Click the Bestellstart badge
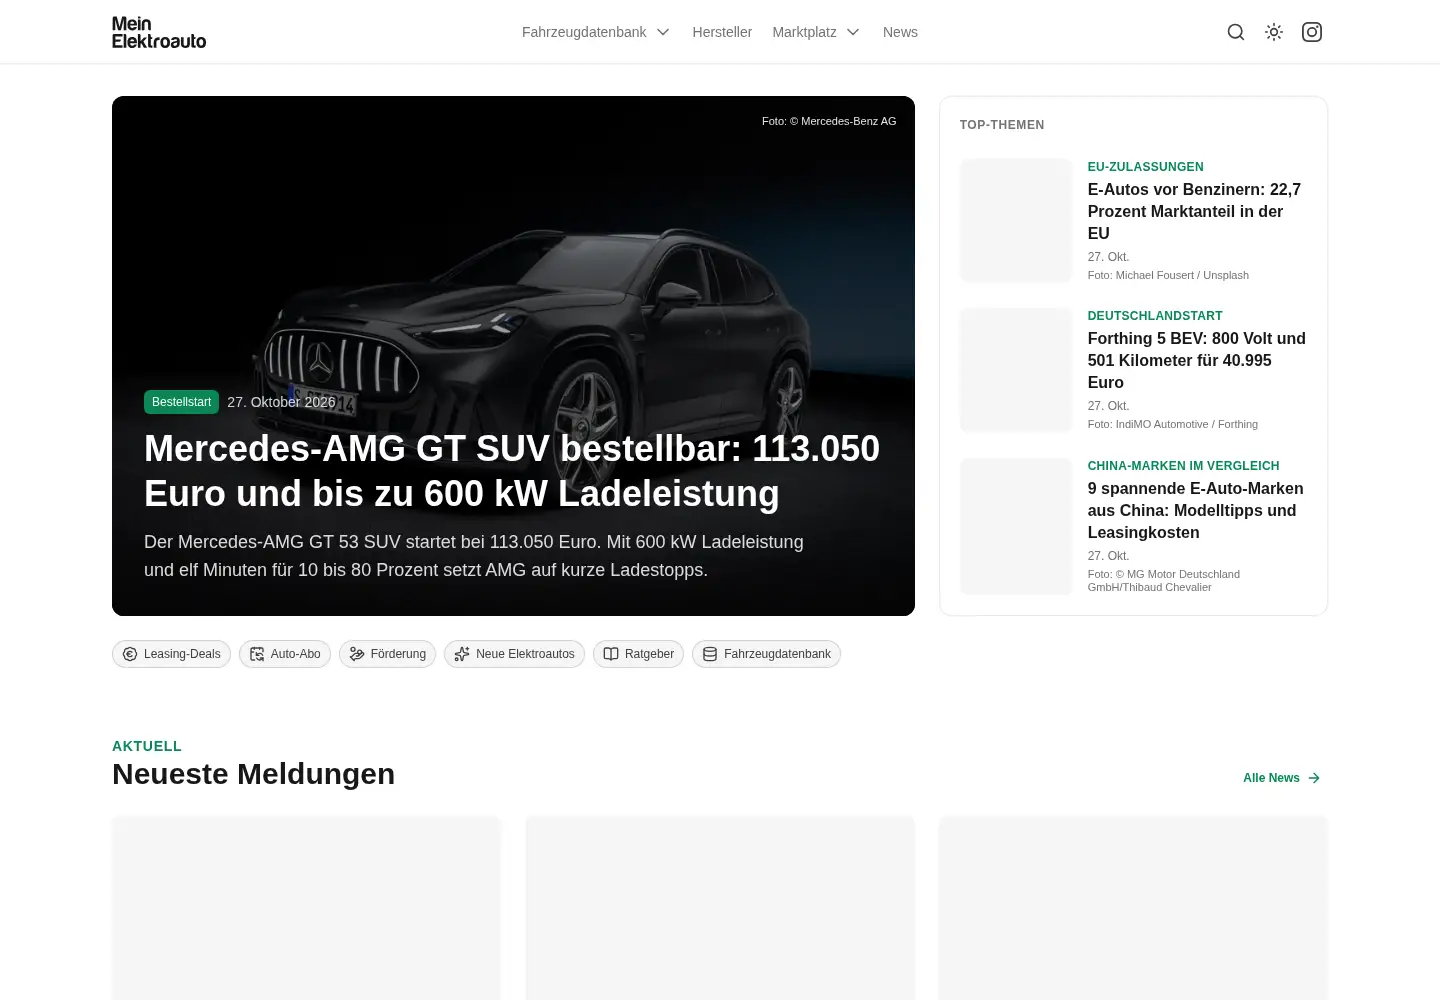This screenshot has height=1000, width=1440. pyautogui.click(x=181, y=402)
